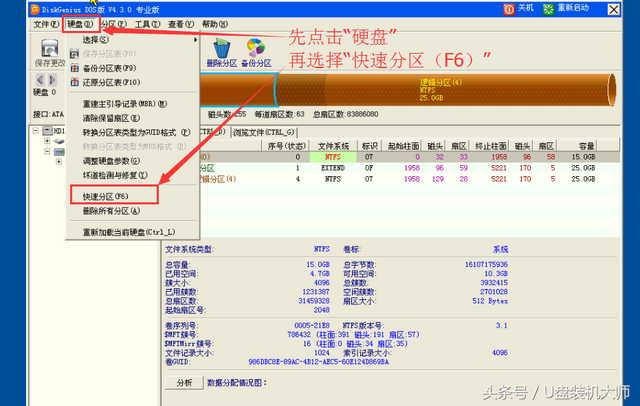This screenshot has height=406, width=640.
Task: Select 快速分区(F6) menu entry
Action: (133, 196)
